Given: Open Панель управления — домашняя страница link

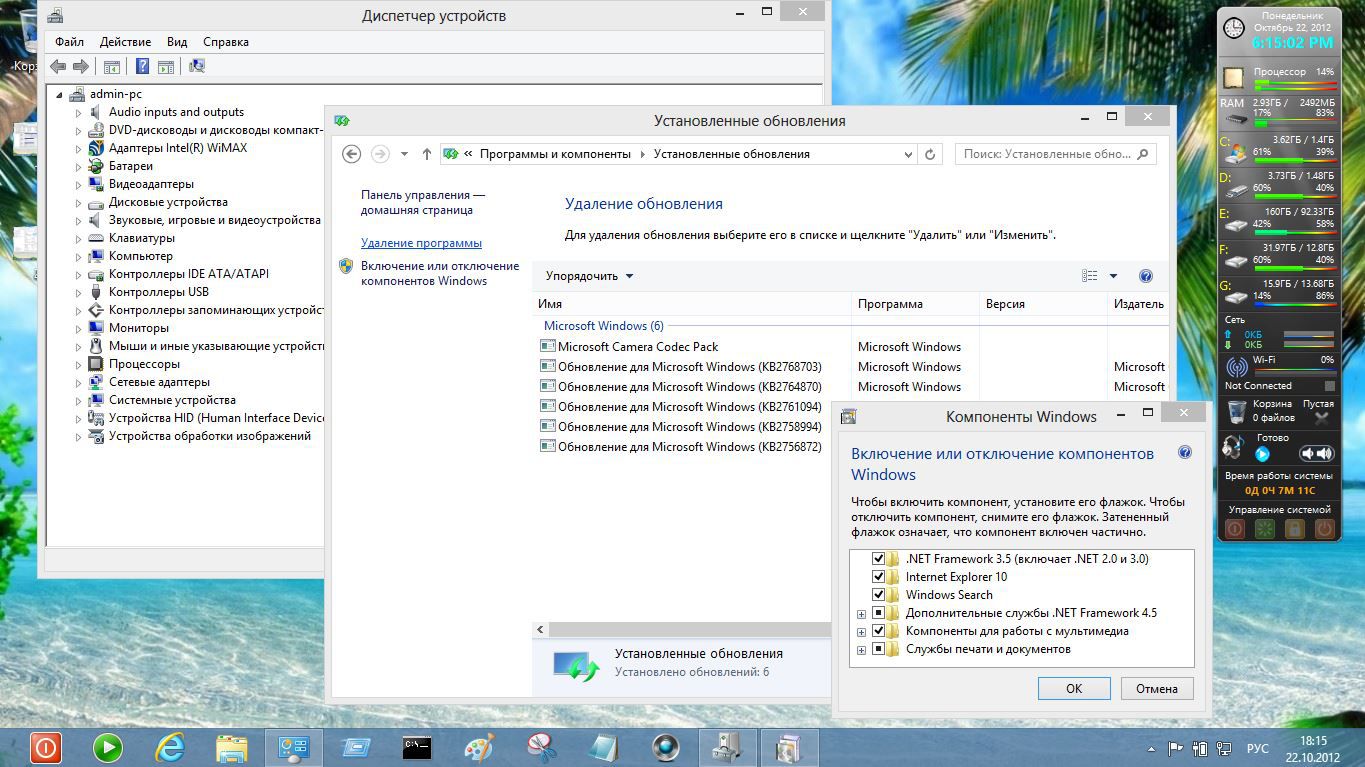Looking at the screenshot, I should [423, 203].
